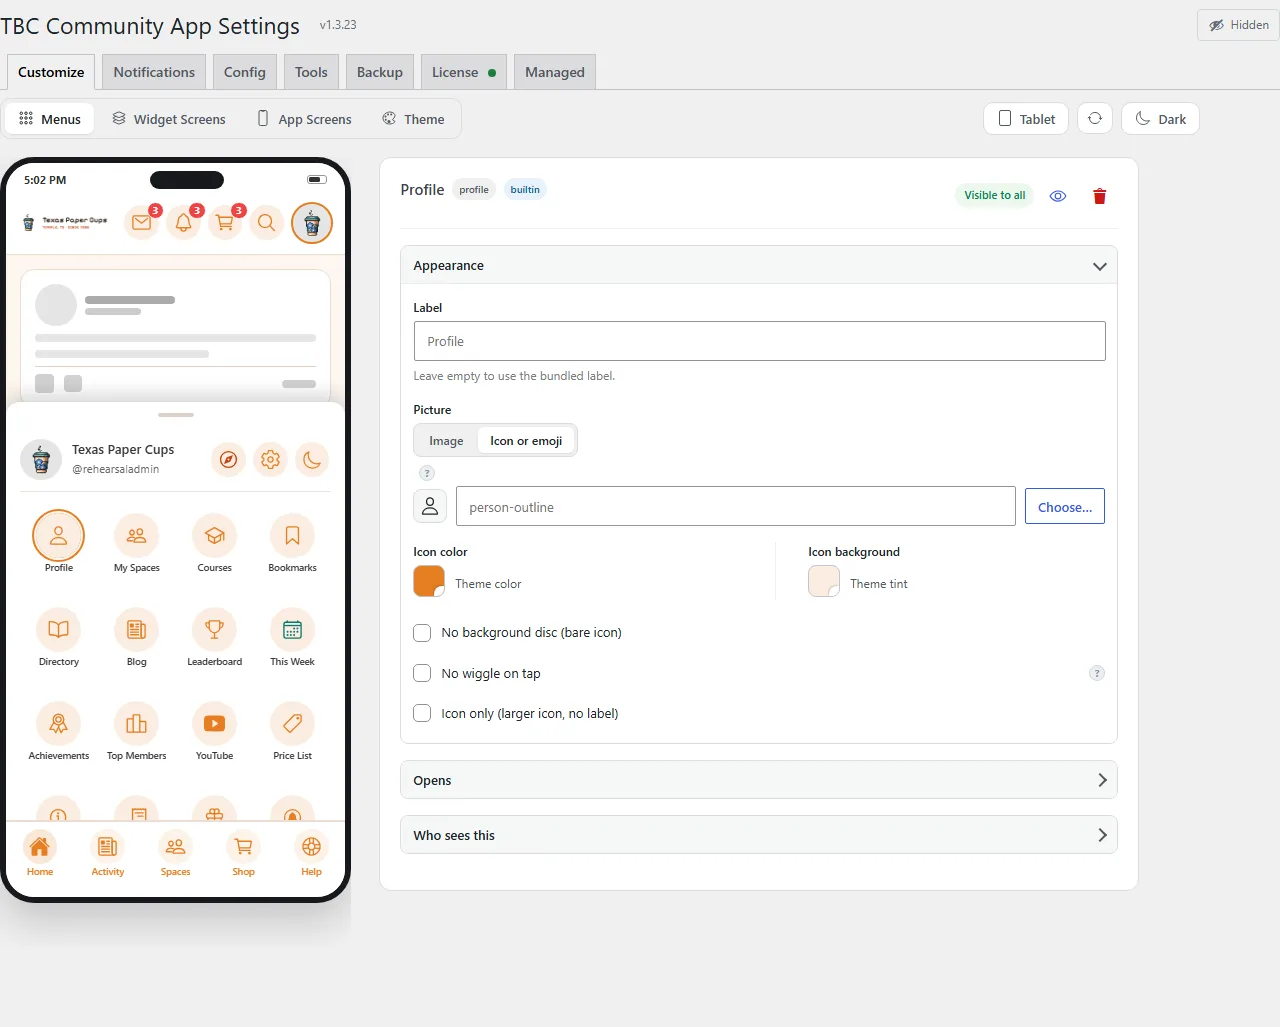Switch to the Config tab

point(245,72)
